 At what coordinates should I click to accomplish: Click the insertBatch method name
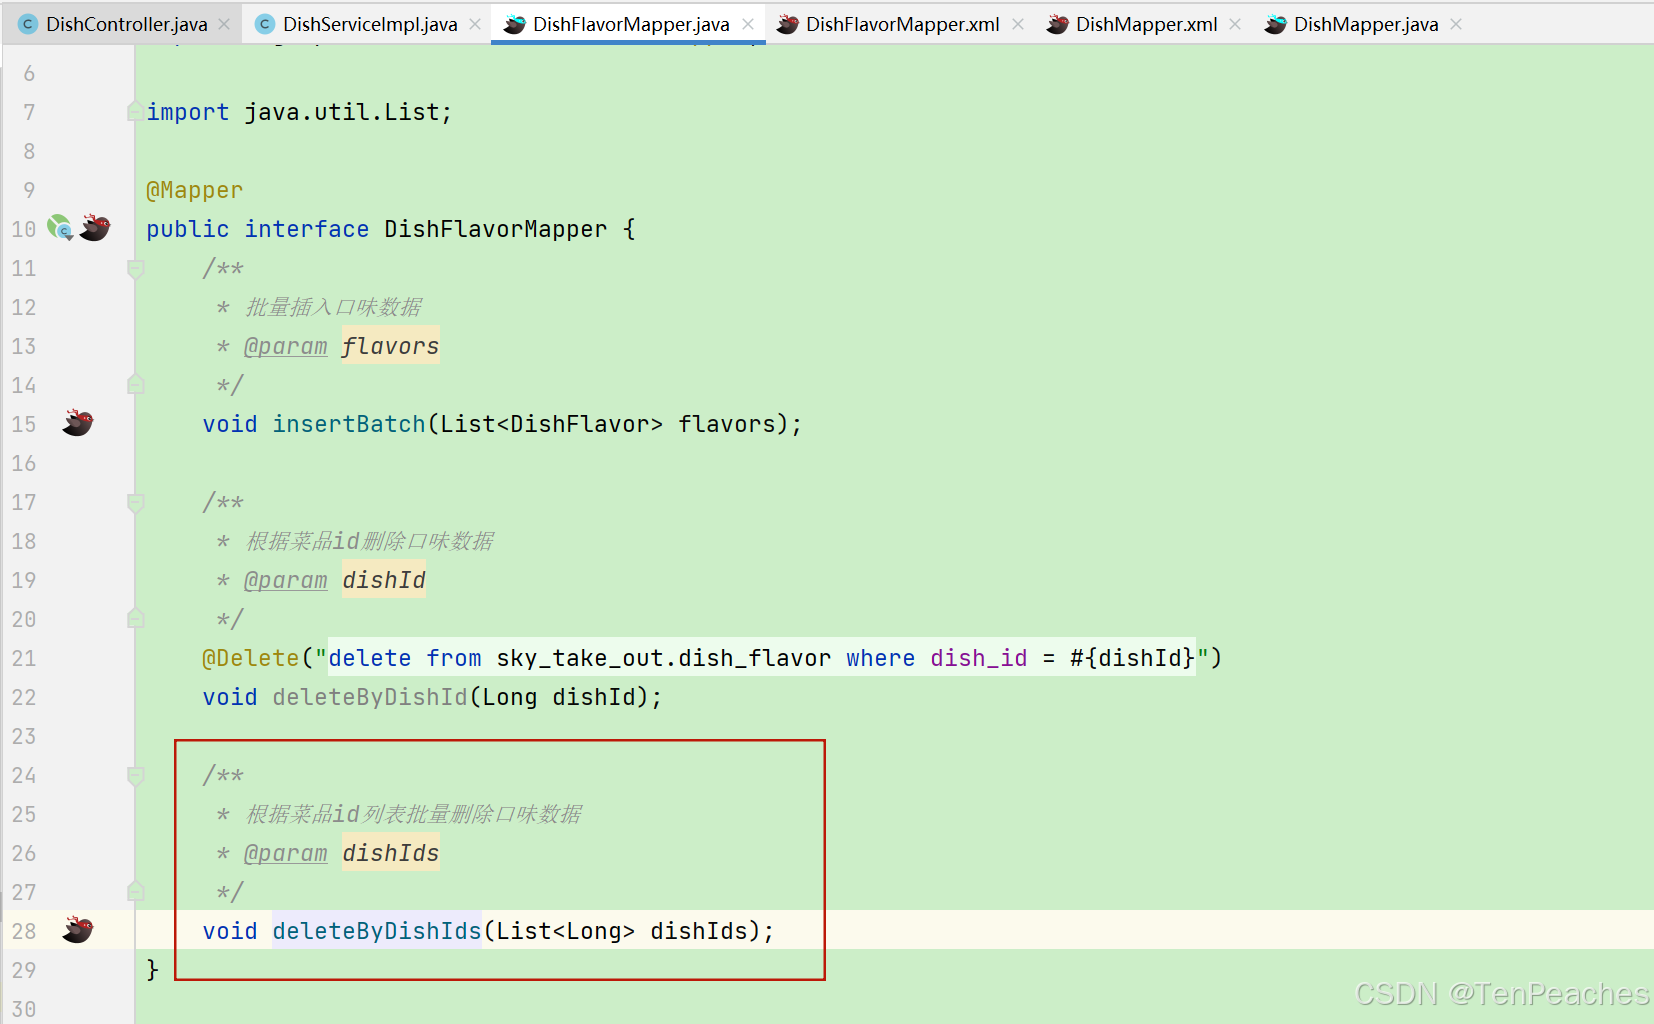pyautogui.click(x=349, y=424)
